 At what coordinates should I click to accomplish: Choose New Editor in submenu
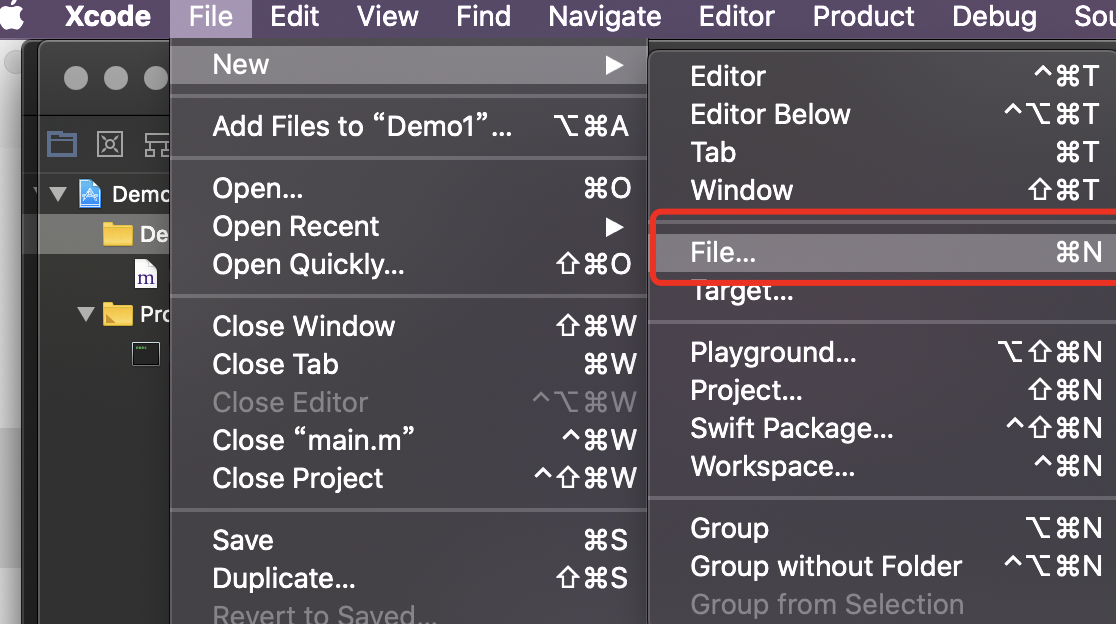pyautogui.click(x=883, y=76)
